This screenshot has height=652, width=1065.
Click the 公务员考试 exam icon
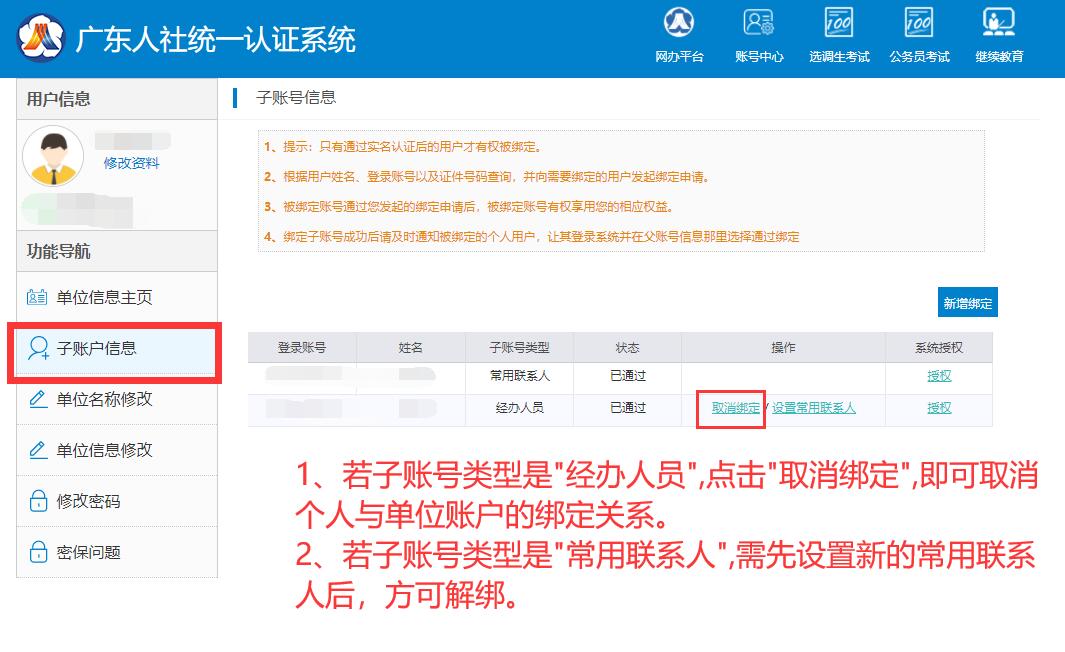coord(919,24)
